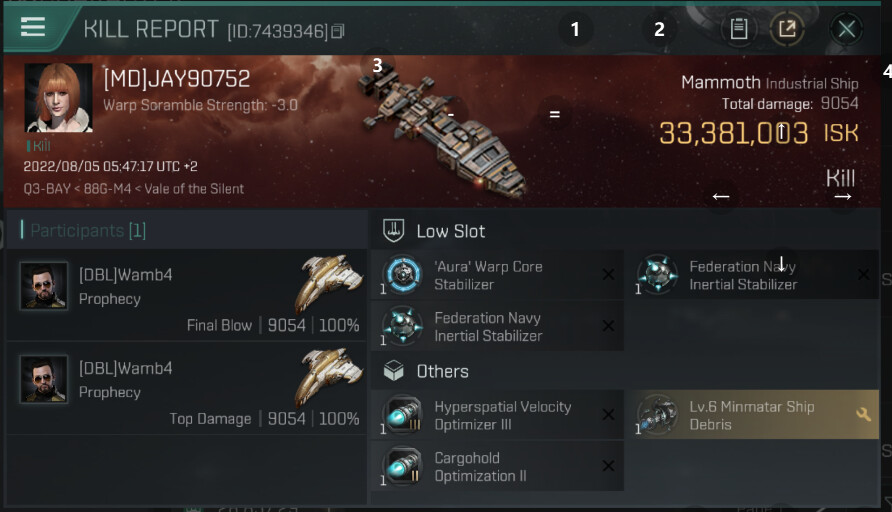This screenshot has width=892, height=512.
Task: Close the Kill Report window
Action: 846,29
